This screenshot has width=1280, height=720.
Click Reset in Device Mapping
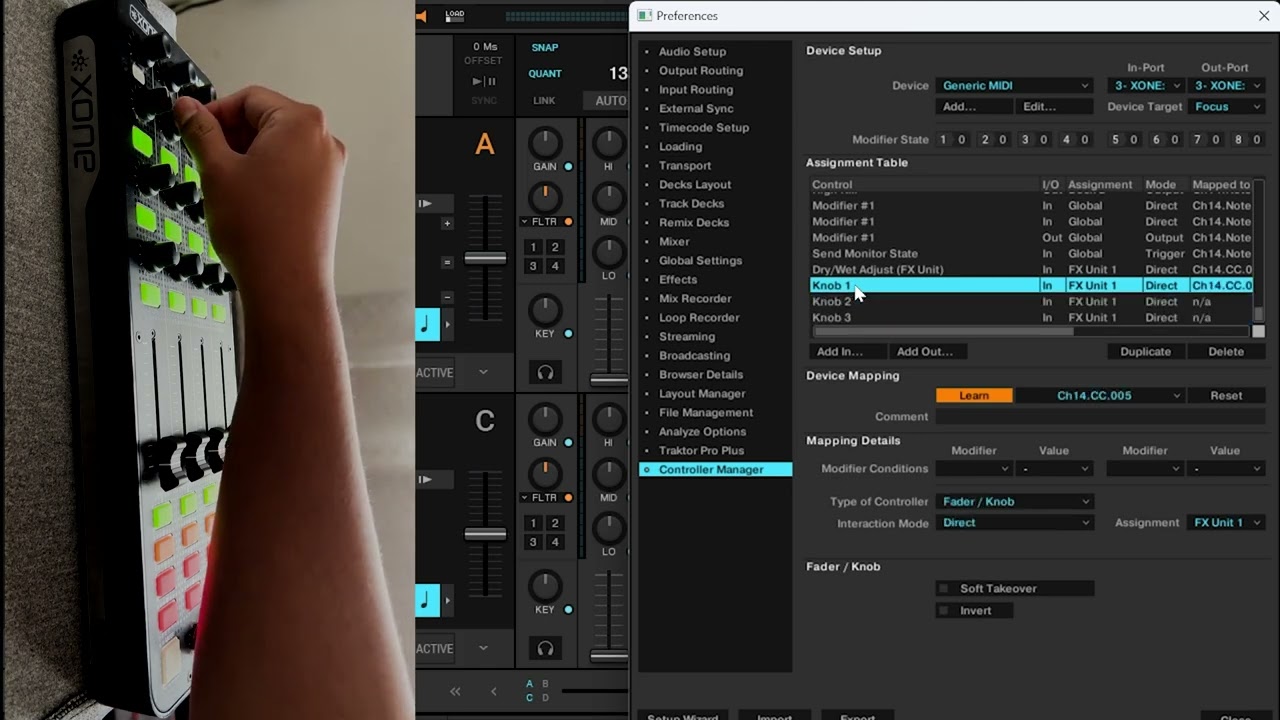[1226, 395]
